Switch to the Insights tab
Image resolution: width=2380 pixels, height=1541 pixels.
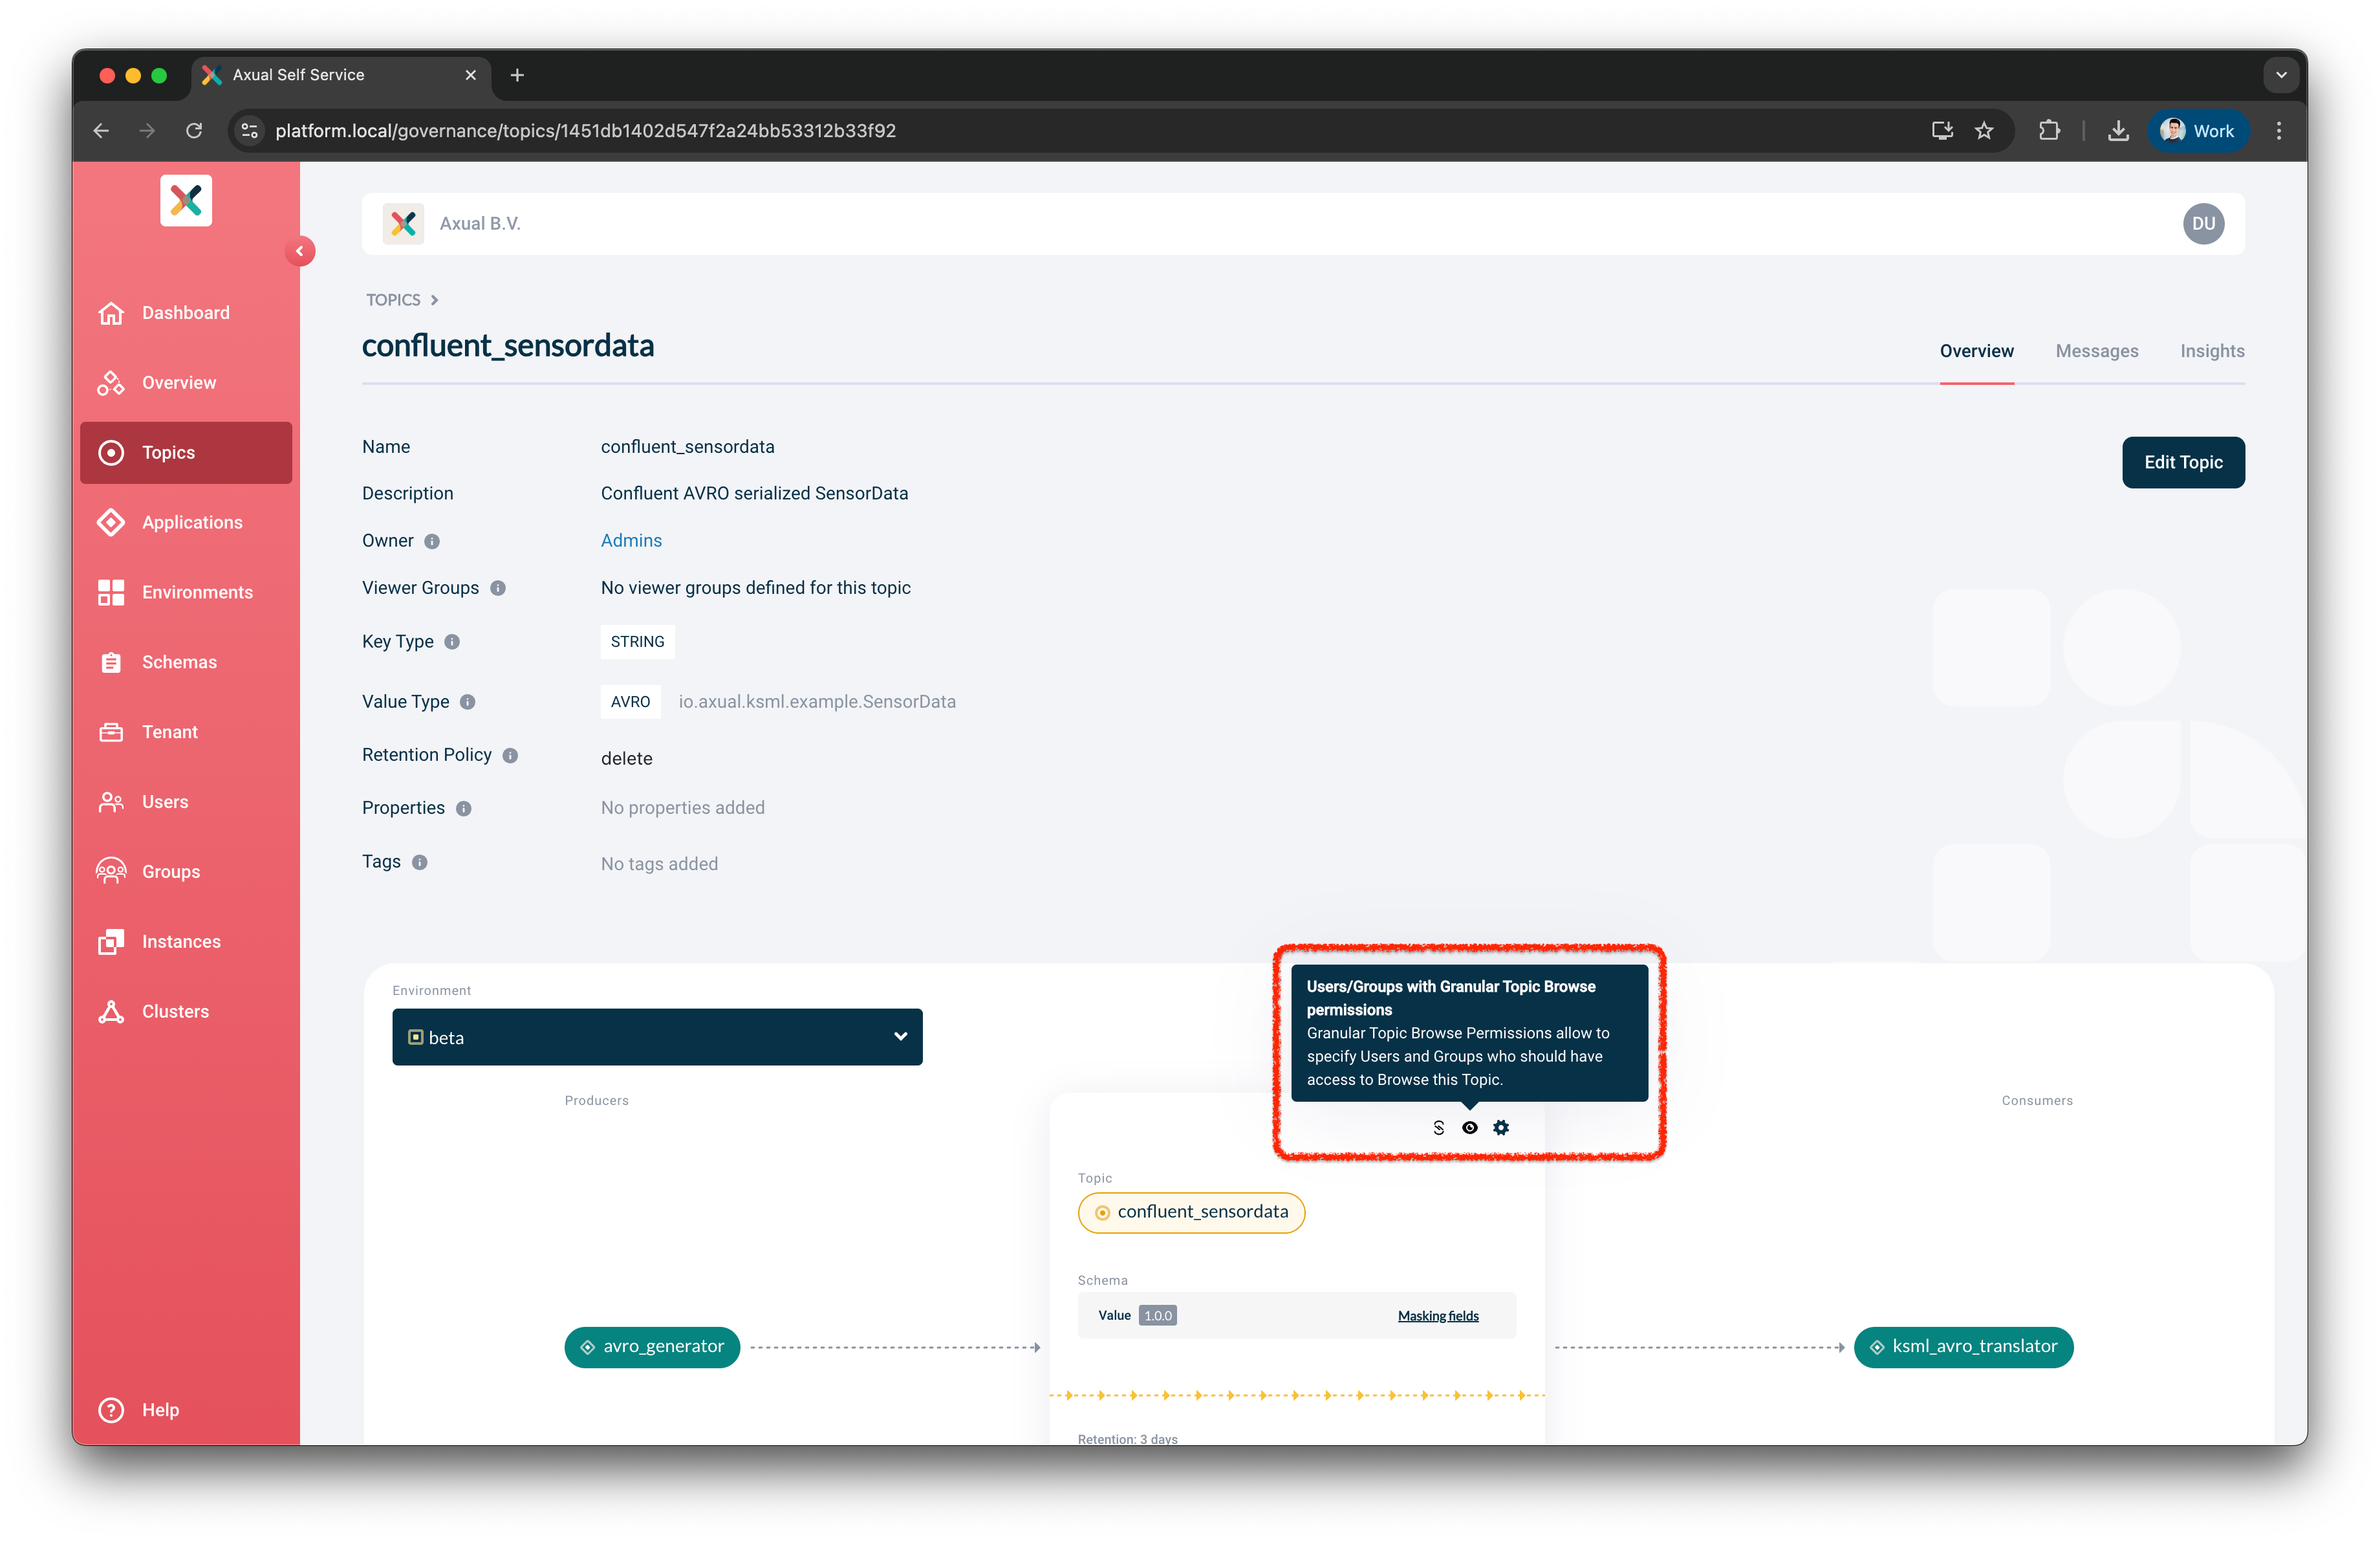2212,351
